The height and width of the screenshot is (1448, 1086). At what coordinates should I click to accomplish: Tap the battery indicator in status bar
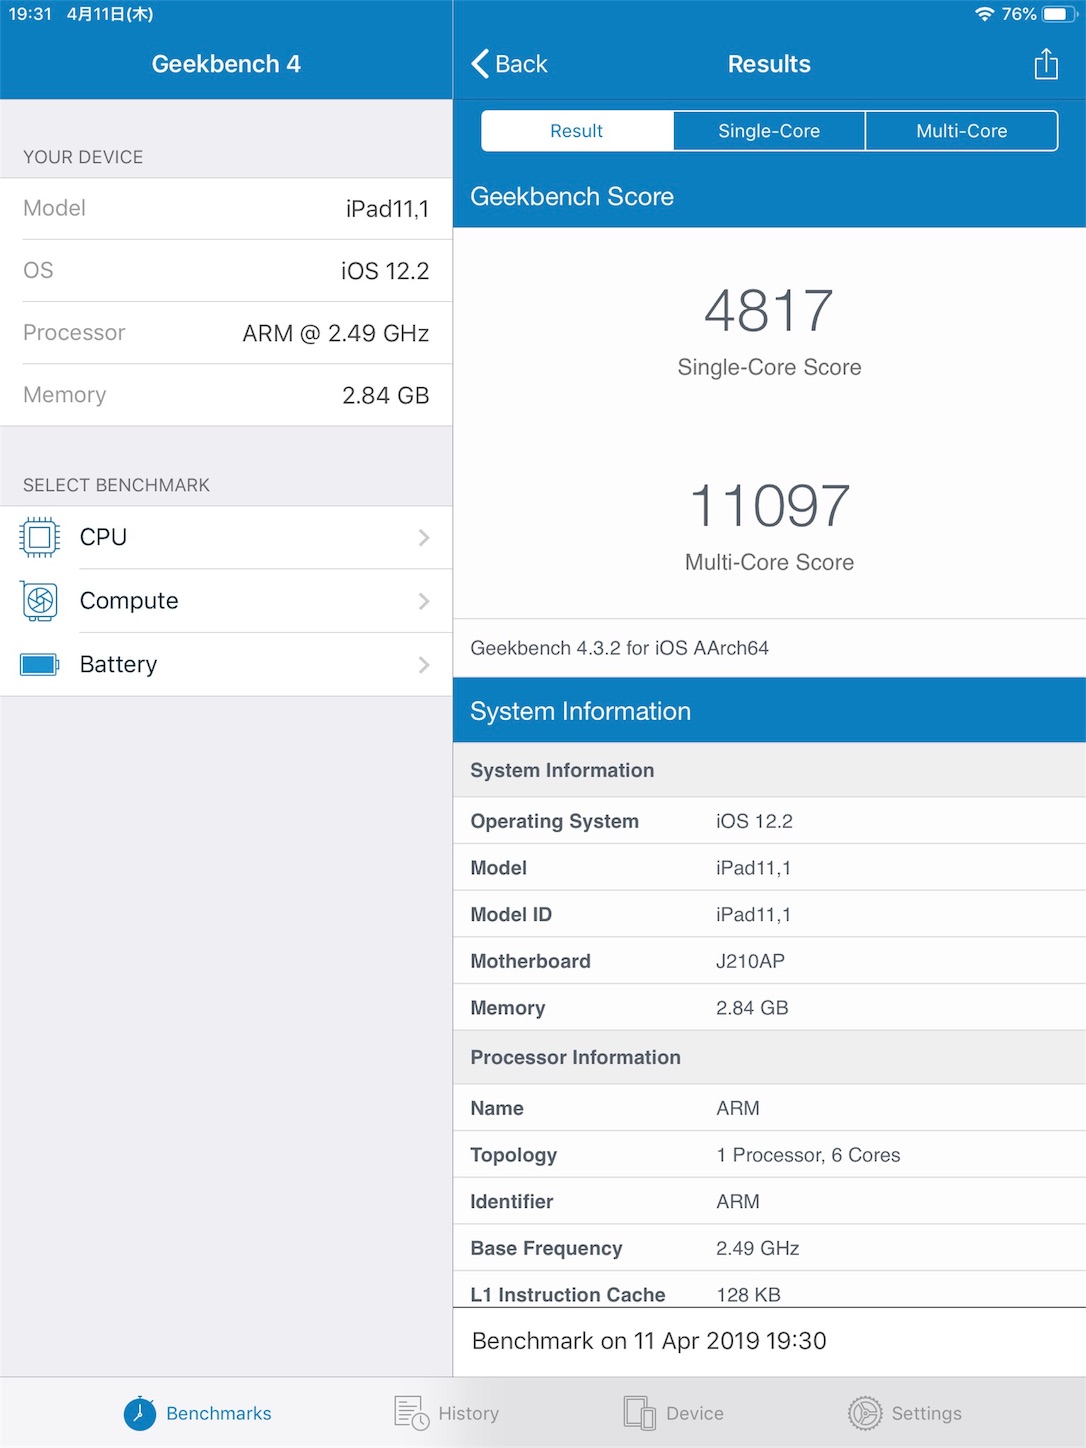click(1058, 14)
